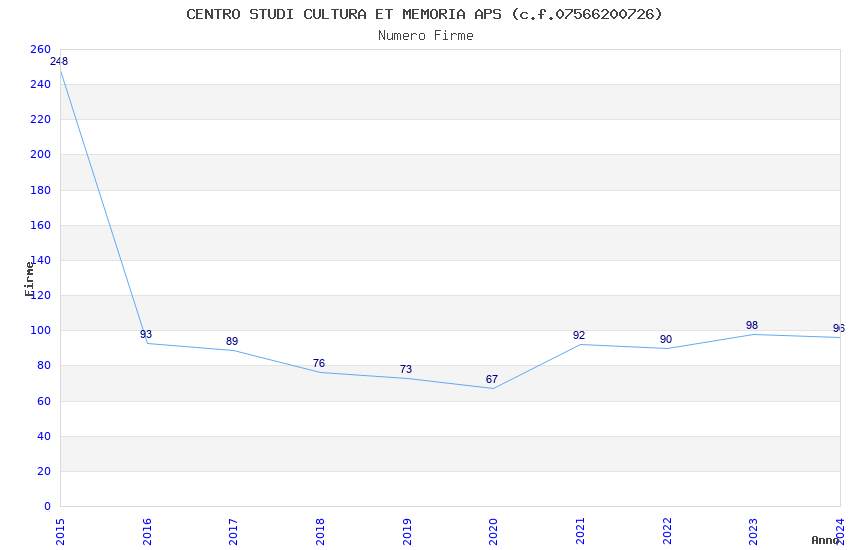The width and height of the screenshot is (850, 550).
Task: Click the subtitle Numero Firme
Action: 426,36
